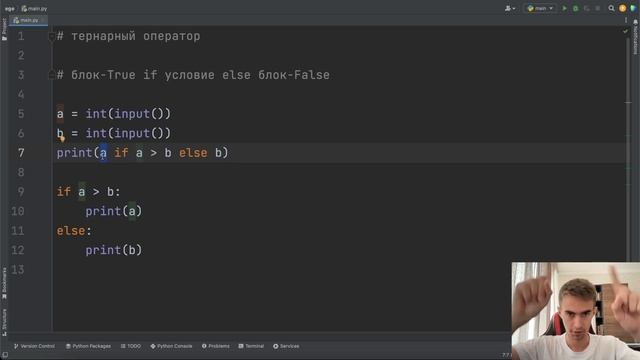Open the Project tool window side tab
The width and height of the screenshot is (640, 360).
(4, 29)
